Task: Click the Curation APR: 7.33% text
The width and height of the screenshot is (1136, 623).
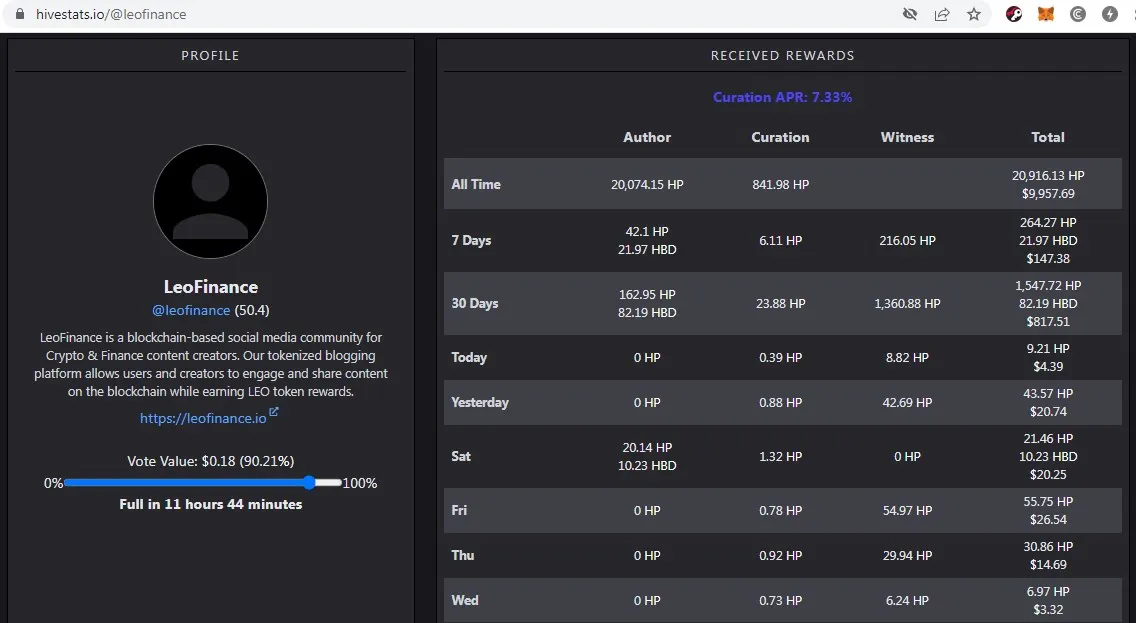Action: point(782,97)
